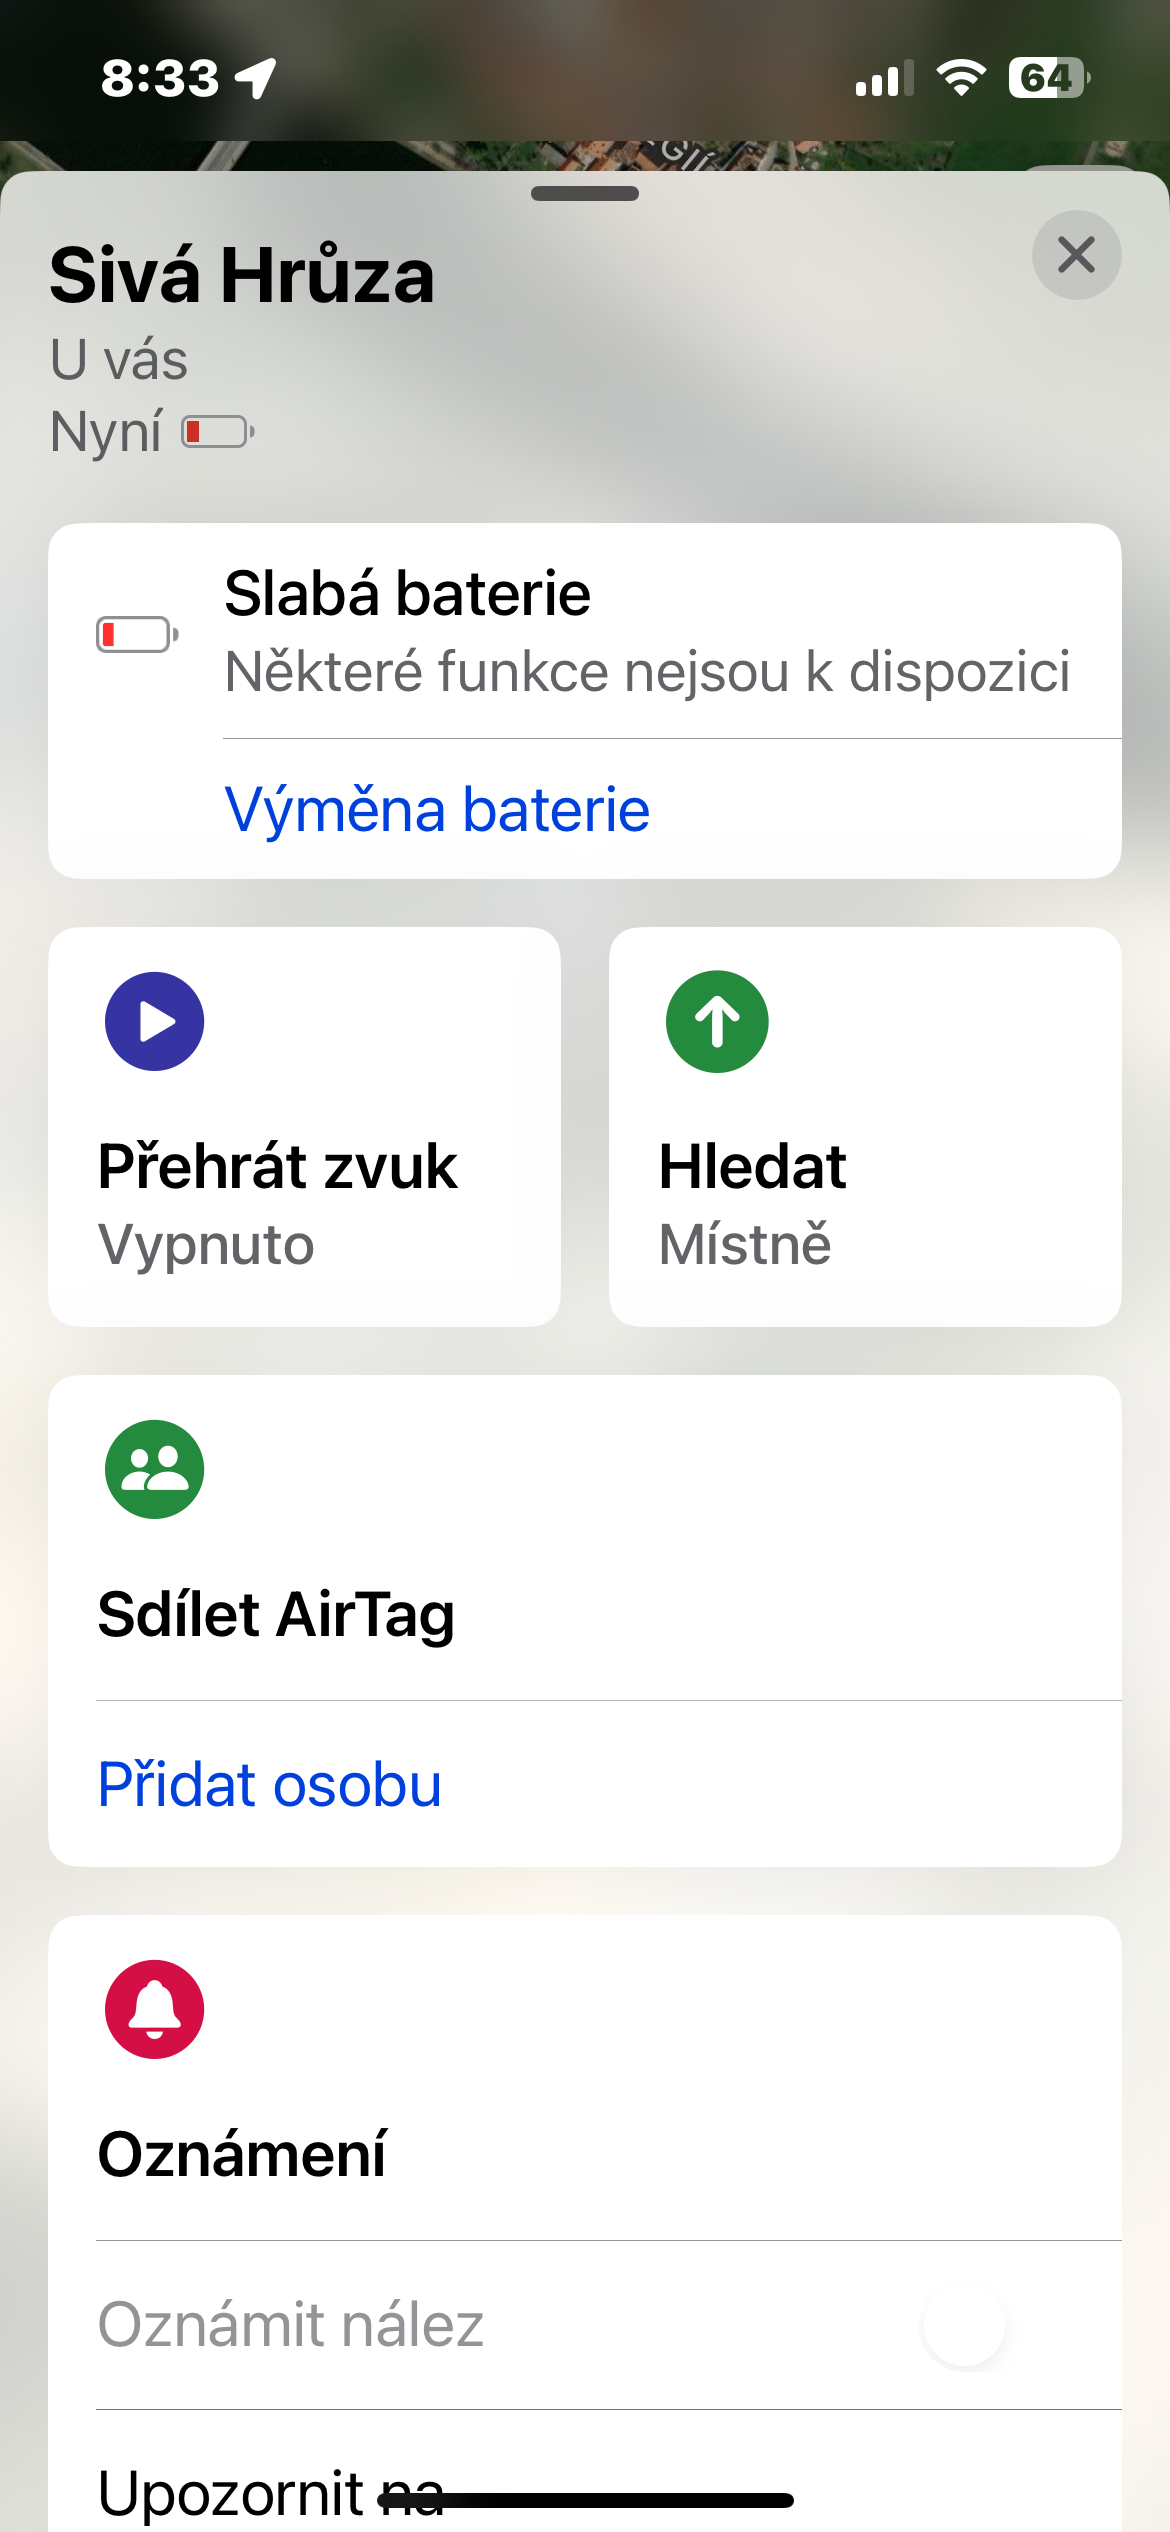Tap the green Share AirTag people icon
The height and width of the screenshot is (2532, 1170).
pos(155,1469)
